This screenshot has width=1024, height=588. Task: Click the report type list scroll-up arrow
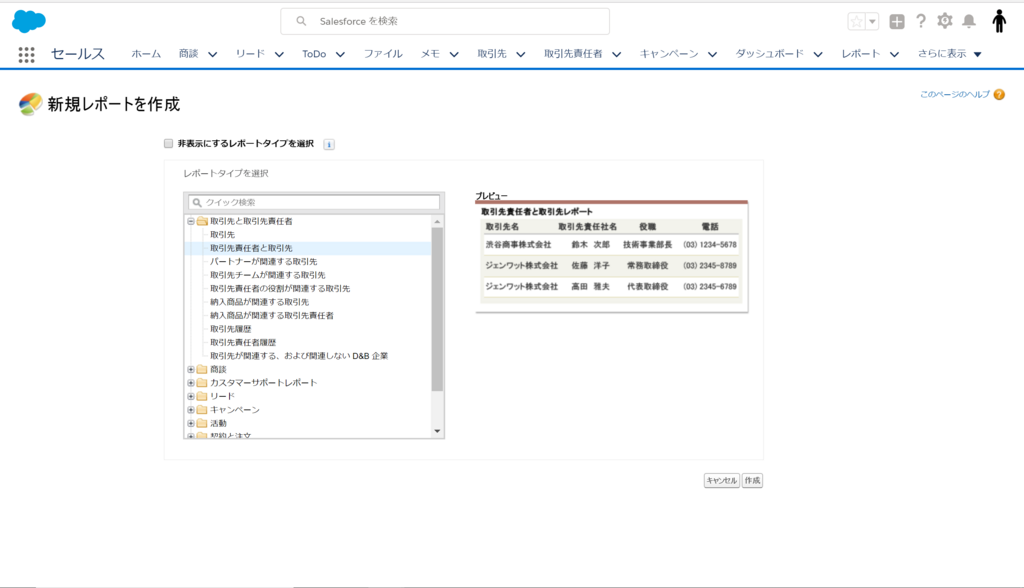(x=438, y=221)
